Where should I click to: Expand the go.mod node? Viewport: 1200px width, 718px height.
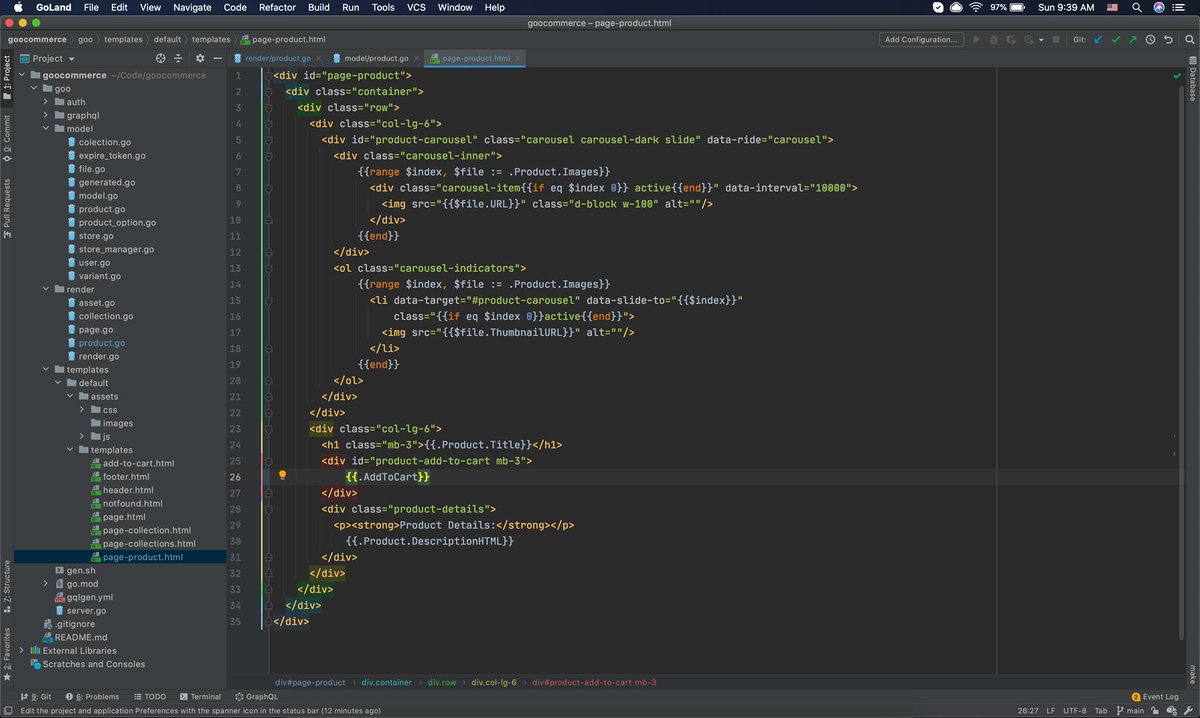[x=47, y=583]
